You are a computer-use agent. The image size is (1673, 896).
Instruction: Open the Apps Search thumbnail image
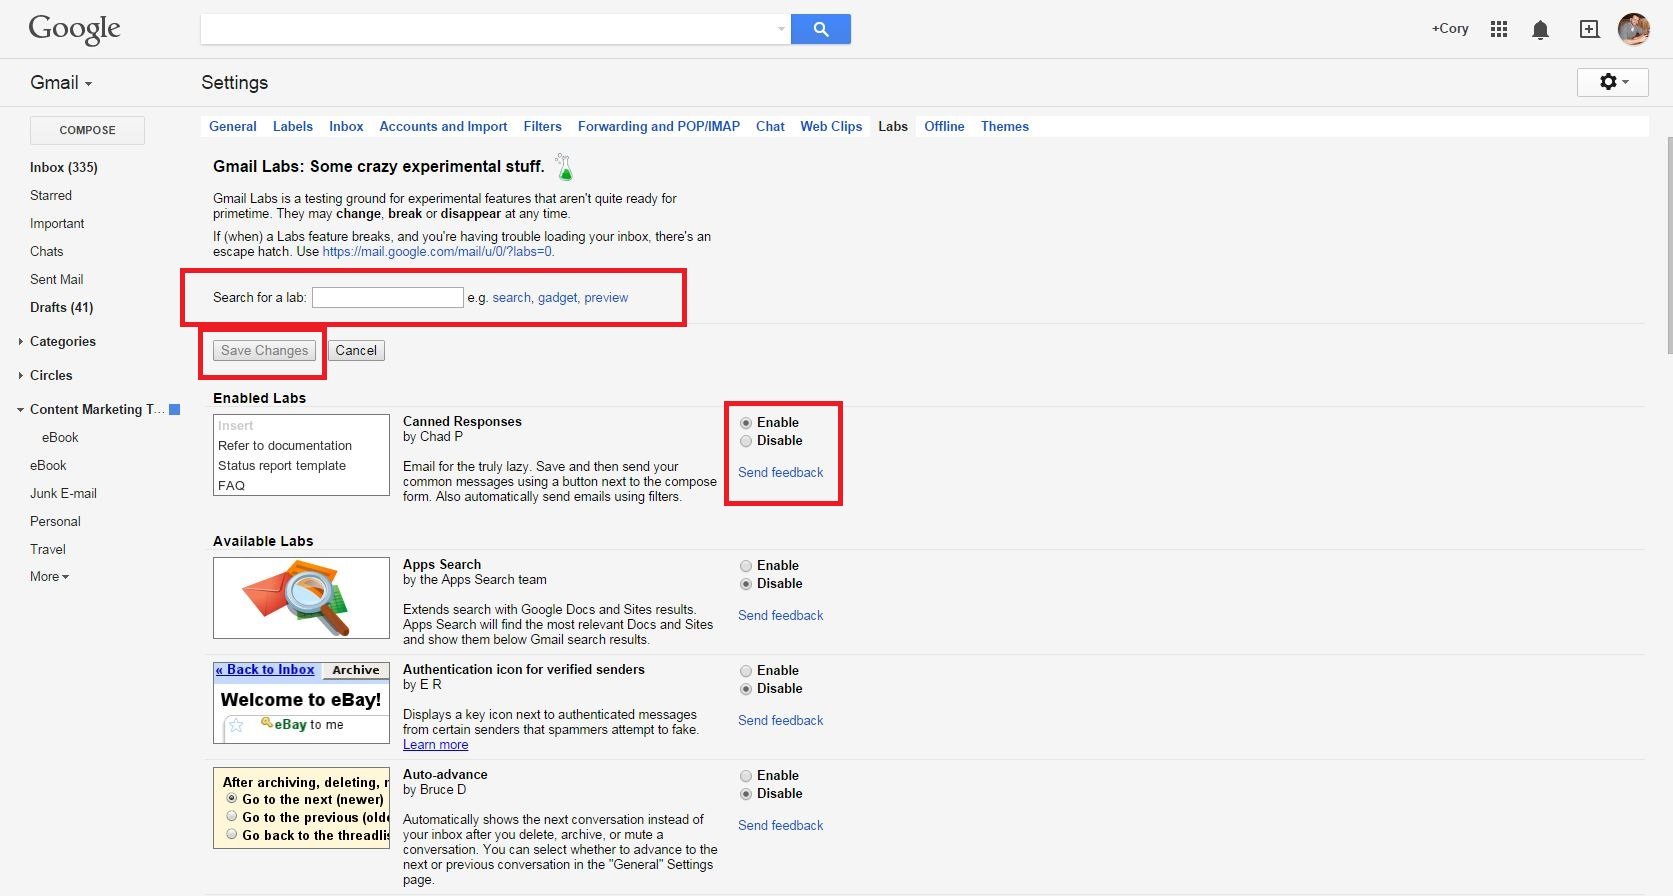[301, 598]
